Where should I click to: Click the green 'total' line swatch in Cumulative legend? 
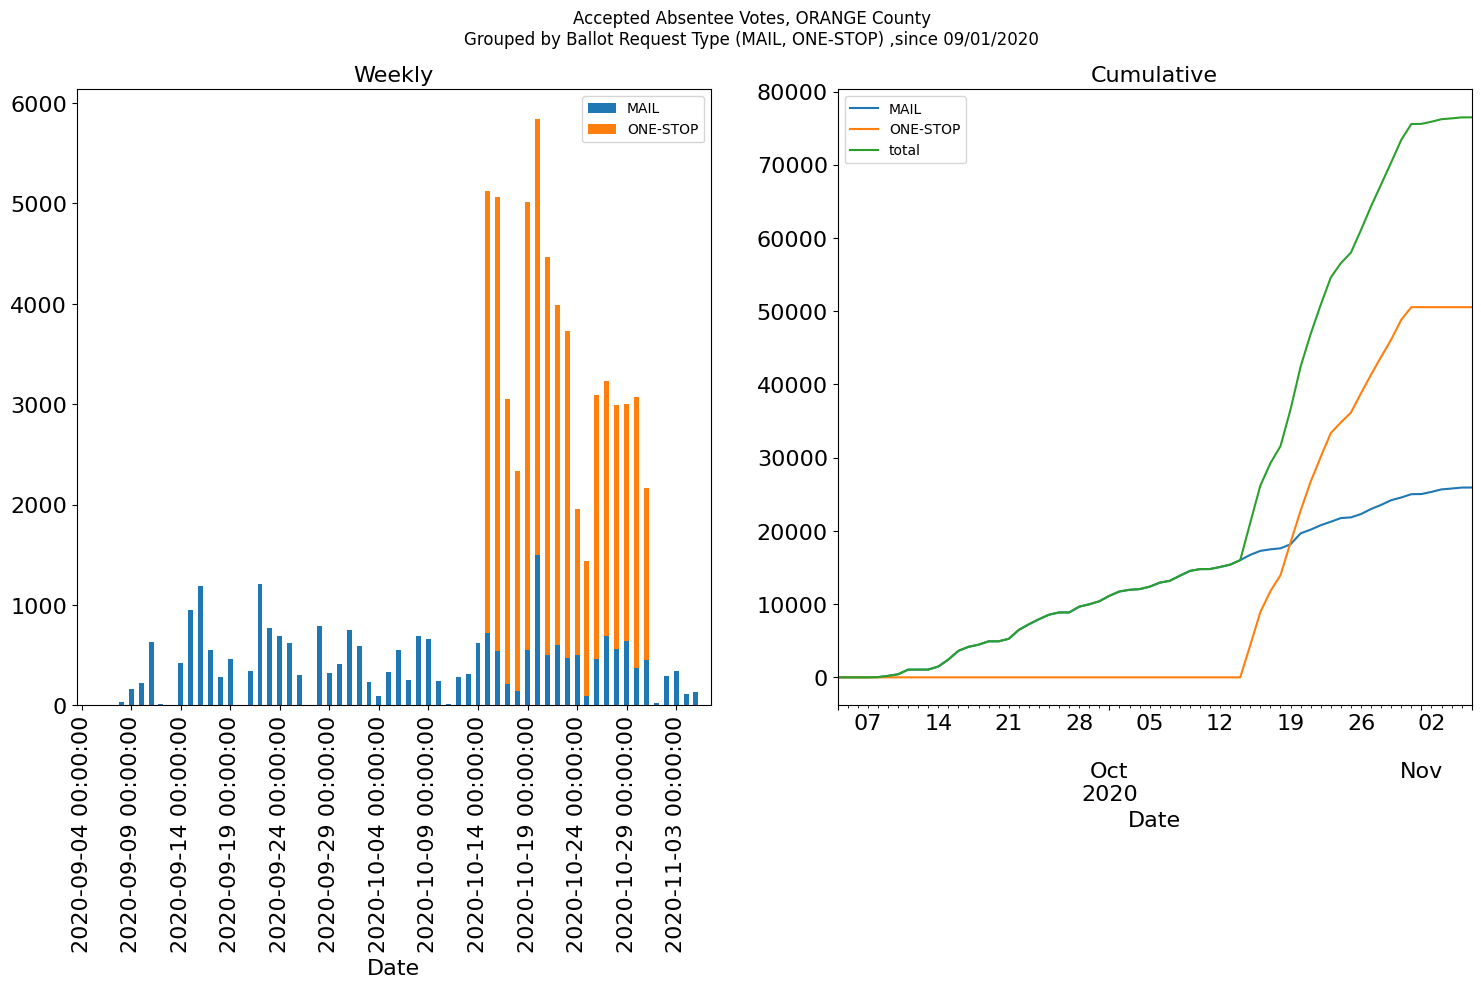coord(865,151)
